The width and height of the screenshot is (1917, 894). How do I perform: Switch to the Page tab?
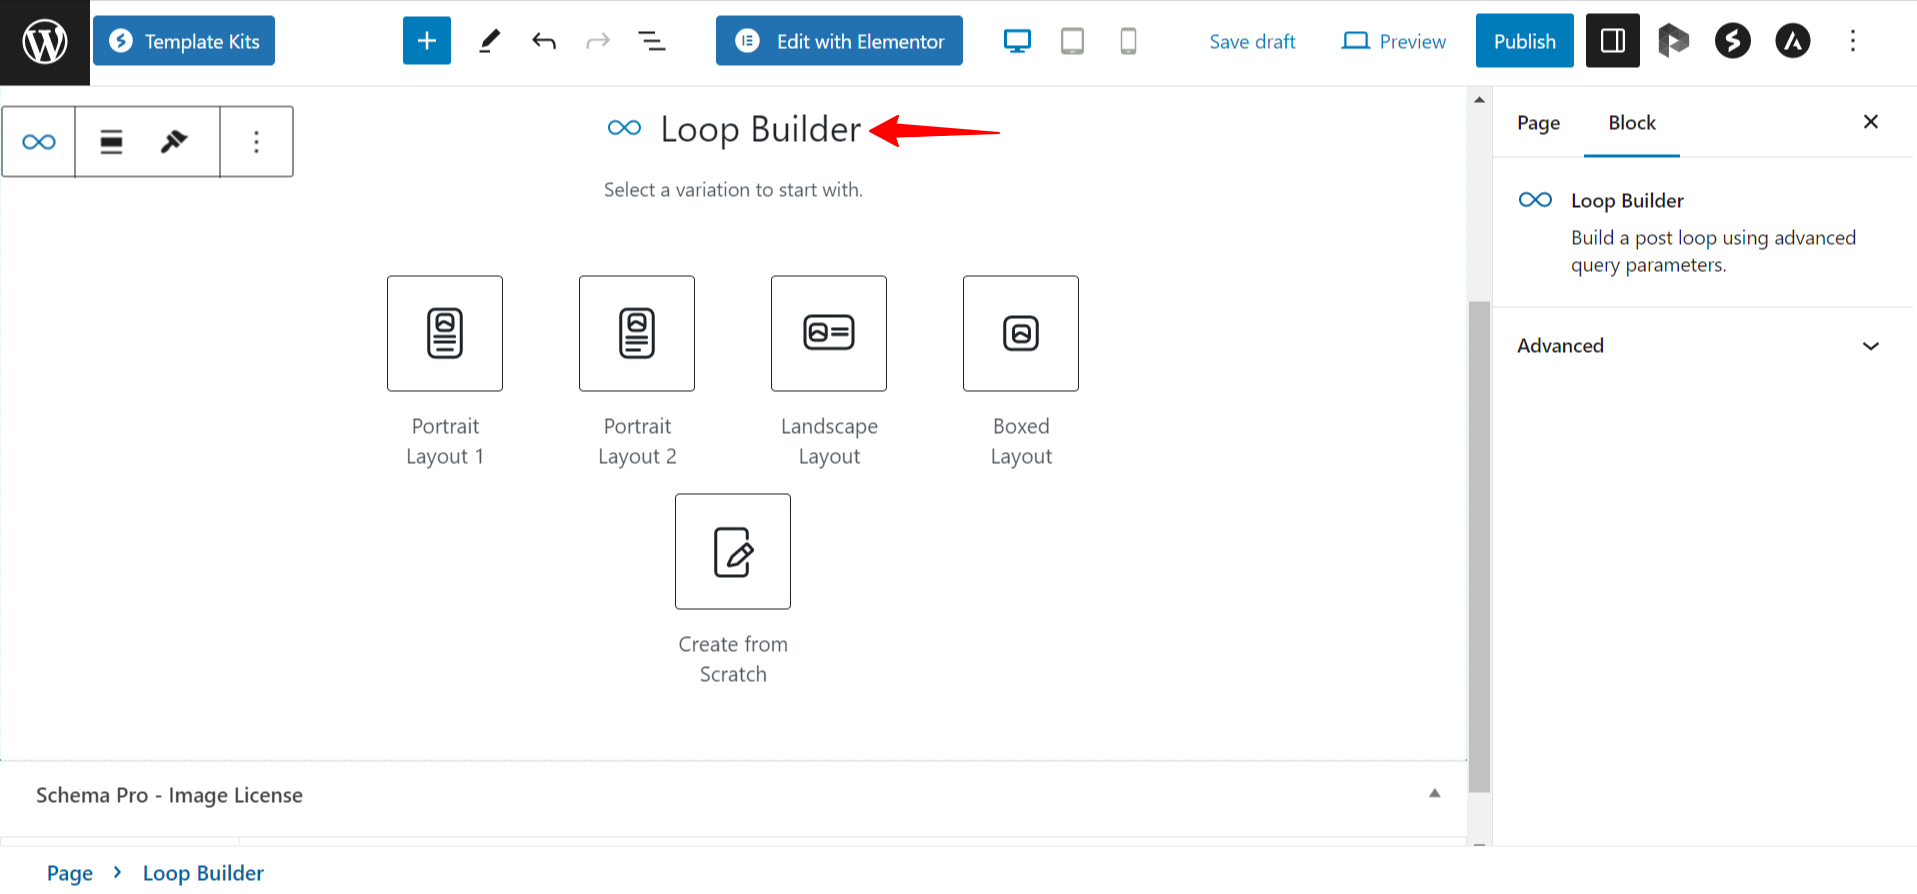point(1538,123)
